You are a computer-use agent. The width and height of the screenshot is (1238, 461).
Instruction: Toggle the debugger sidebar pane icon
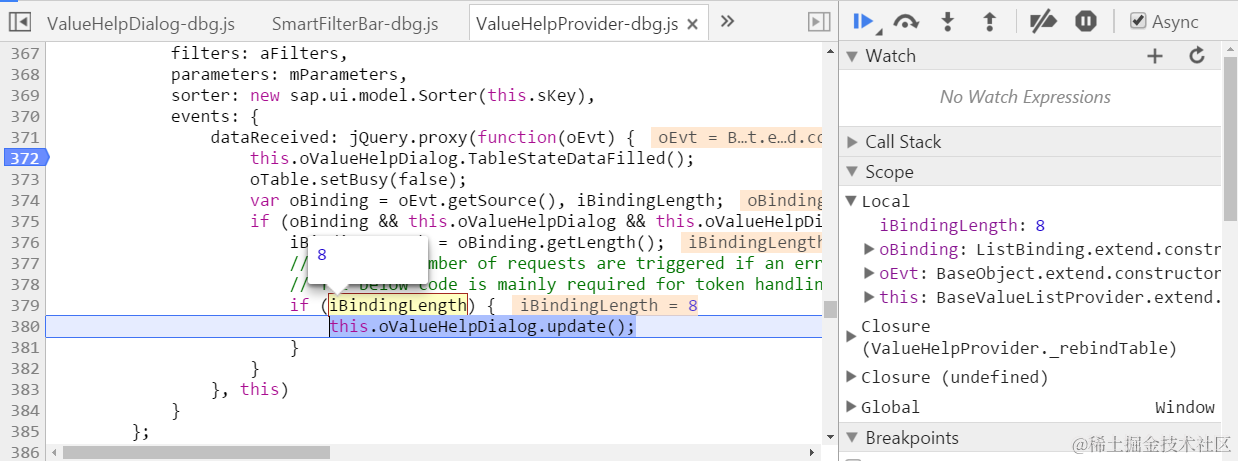tap(819, 22)
